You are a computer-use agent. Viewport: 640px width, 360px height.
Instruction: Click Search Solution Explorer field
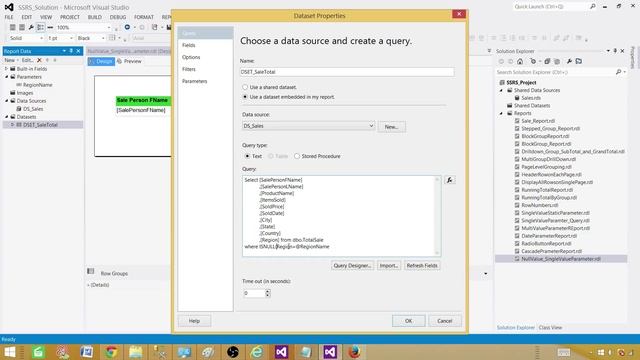[x=555, y=72]
